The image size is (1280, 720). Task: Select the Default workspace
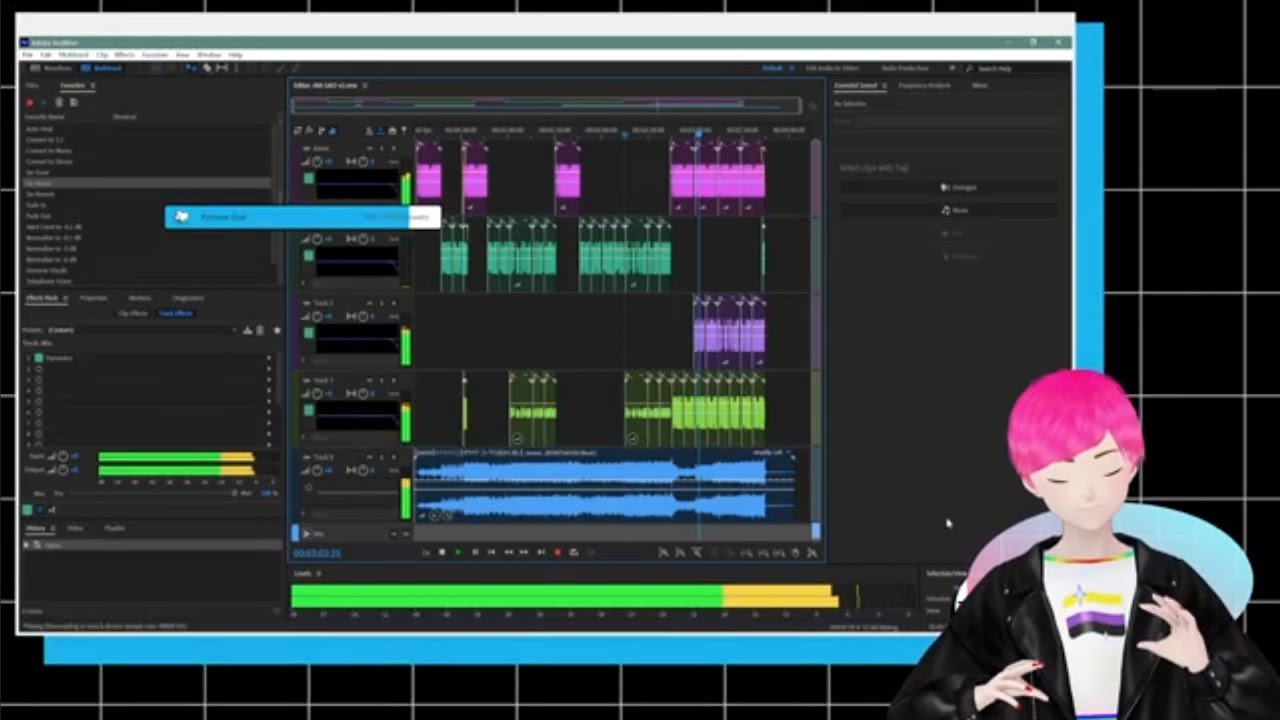point(772,68)
